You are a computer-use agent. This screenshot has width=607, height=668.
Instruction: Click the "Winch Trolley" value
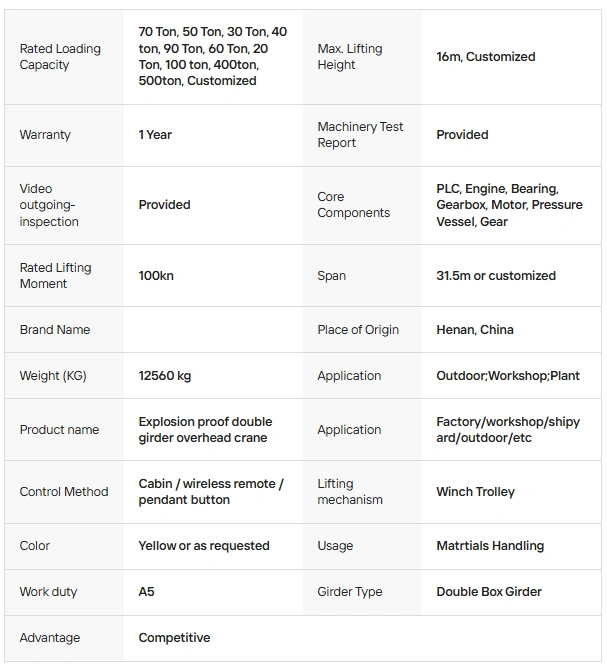click(x=476, y=492)
